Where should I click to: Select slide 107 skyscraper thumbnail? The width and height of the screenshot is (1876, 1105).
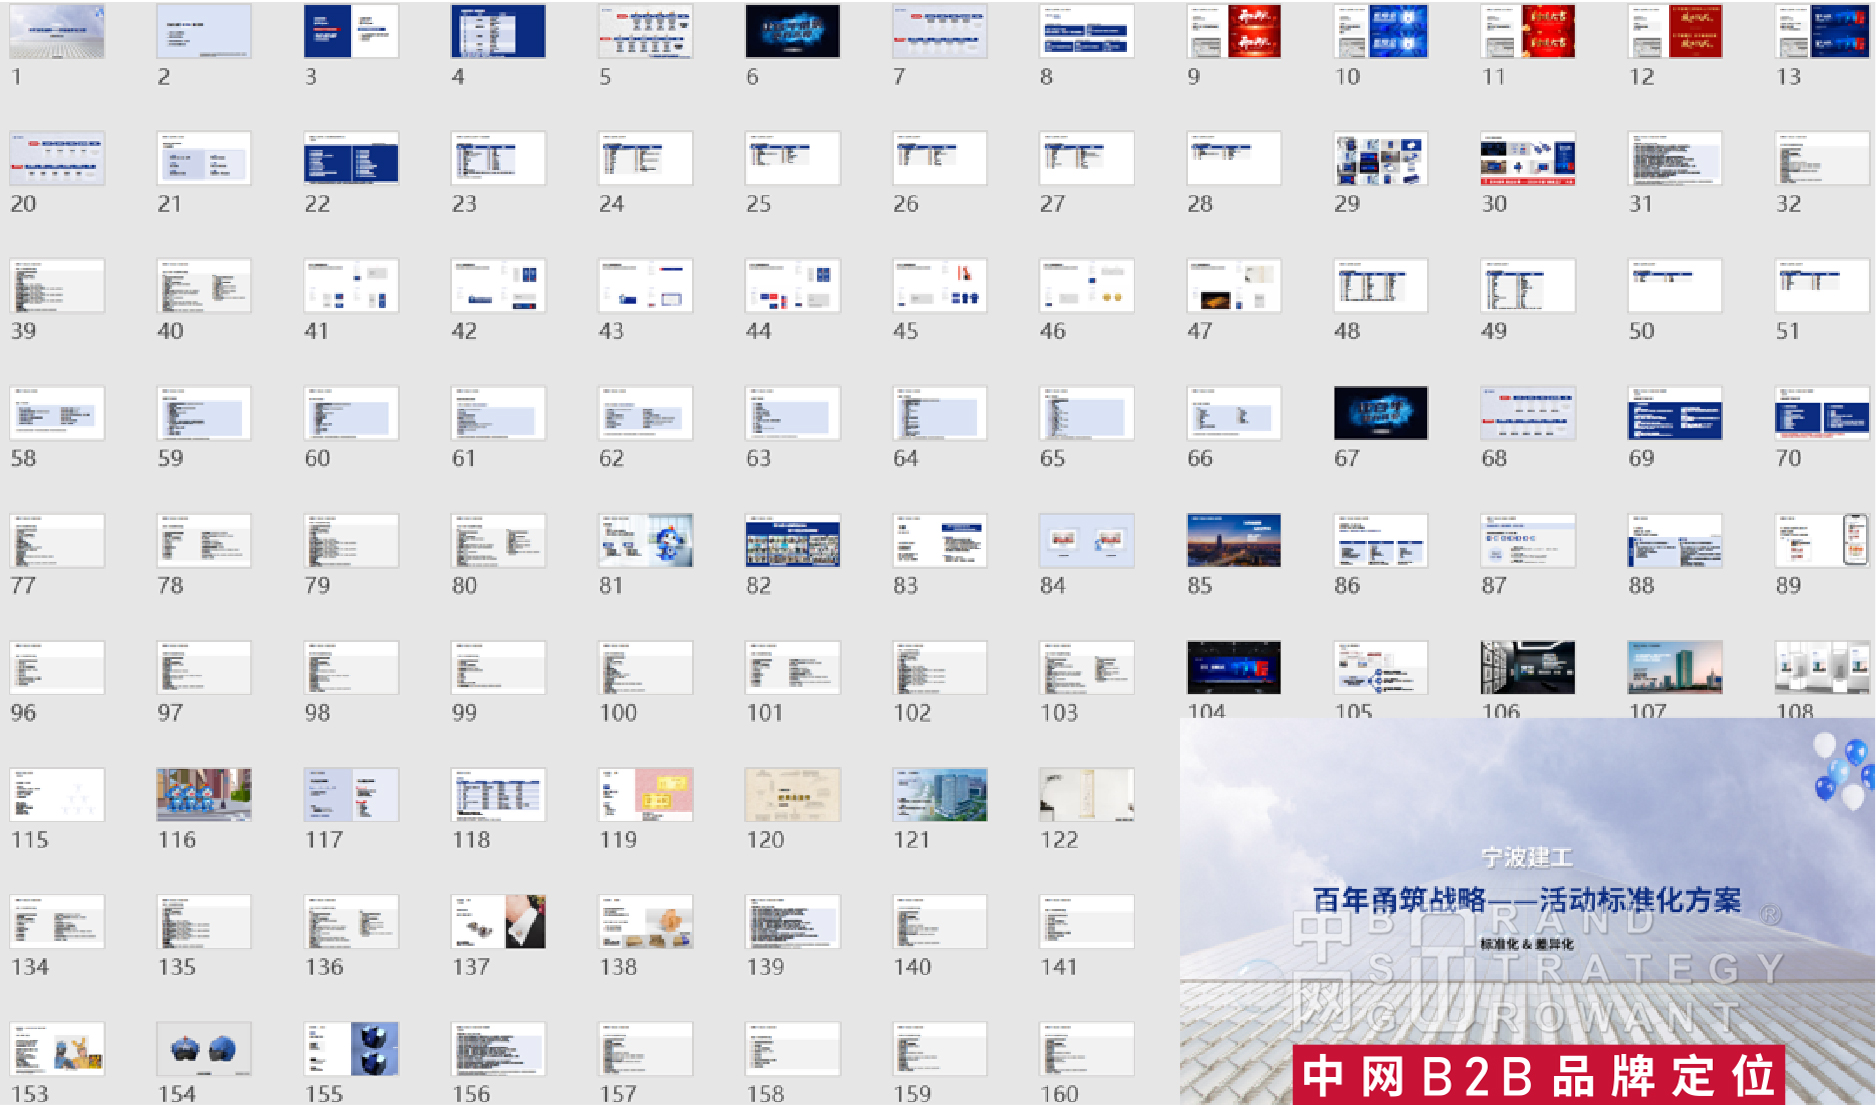[x=1674, y=667]
